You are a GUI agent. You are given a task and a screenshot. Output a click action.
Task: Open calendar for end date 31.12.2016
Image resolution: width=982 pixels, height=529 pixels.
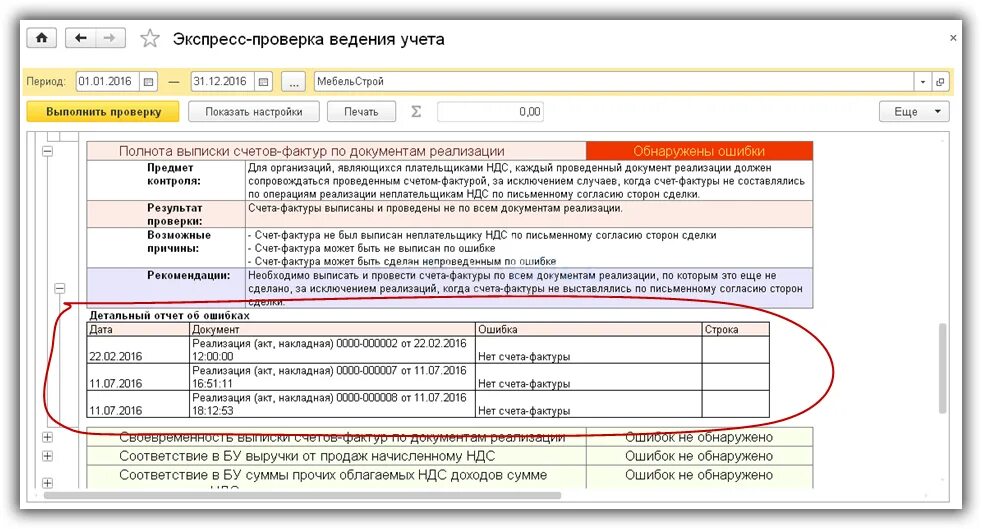tap(264, 81)
